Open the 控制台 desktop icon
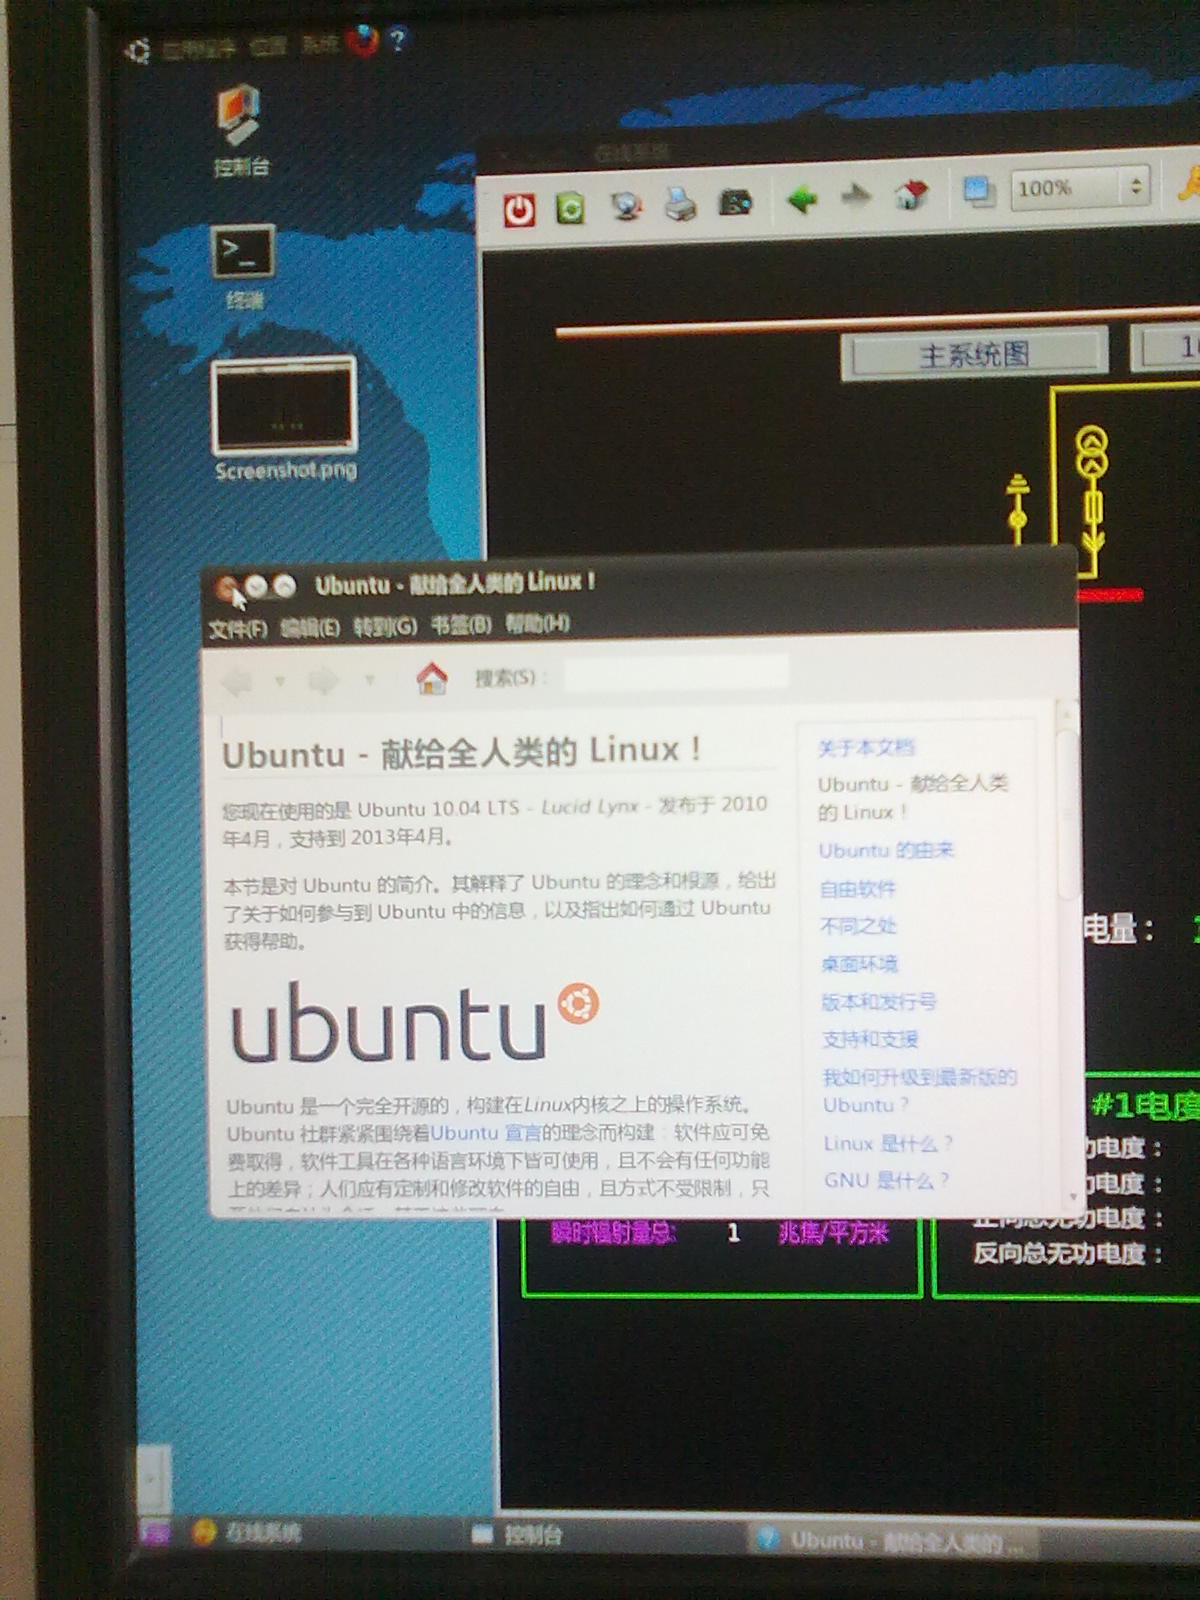Image resolution: width=1200 pixels, height=1600 pixels. (x=241, y=131)
